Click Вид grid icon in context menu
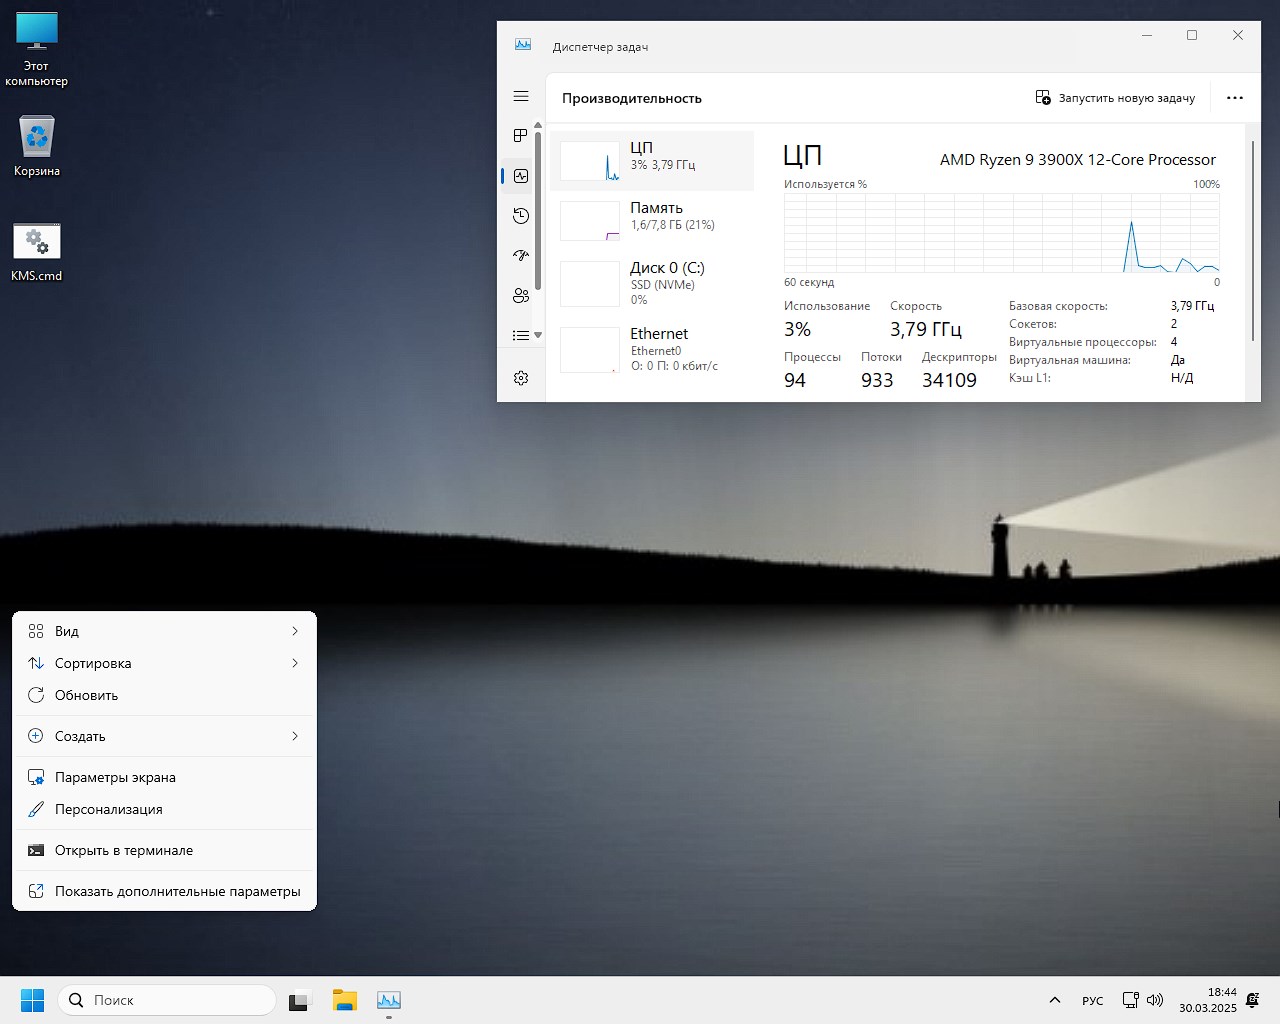 click(x=36, y=631)
